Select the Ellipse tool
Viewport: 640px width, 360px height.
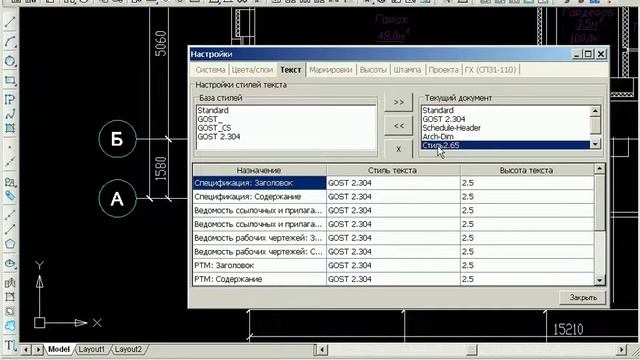(x=10, y=263)
